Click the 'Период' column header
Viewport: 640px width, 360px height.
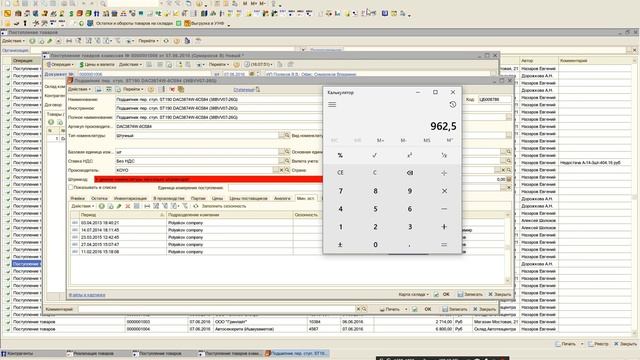[x=122, y=215]
